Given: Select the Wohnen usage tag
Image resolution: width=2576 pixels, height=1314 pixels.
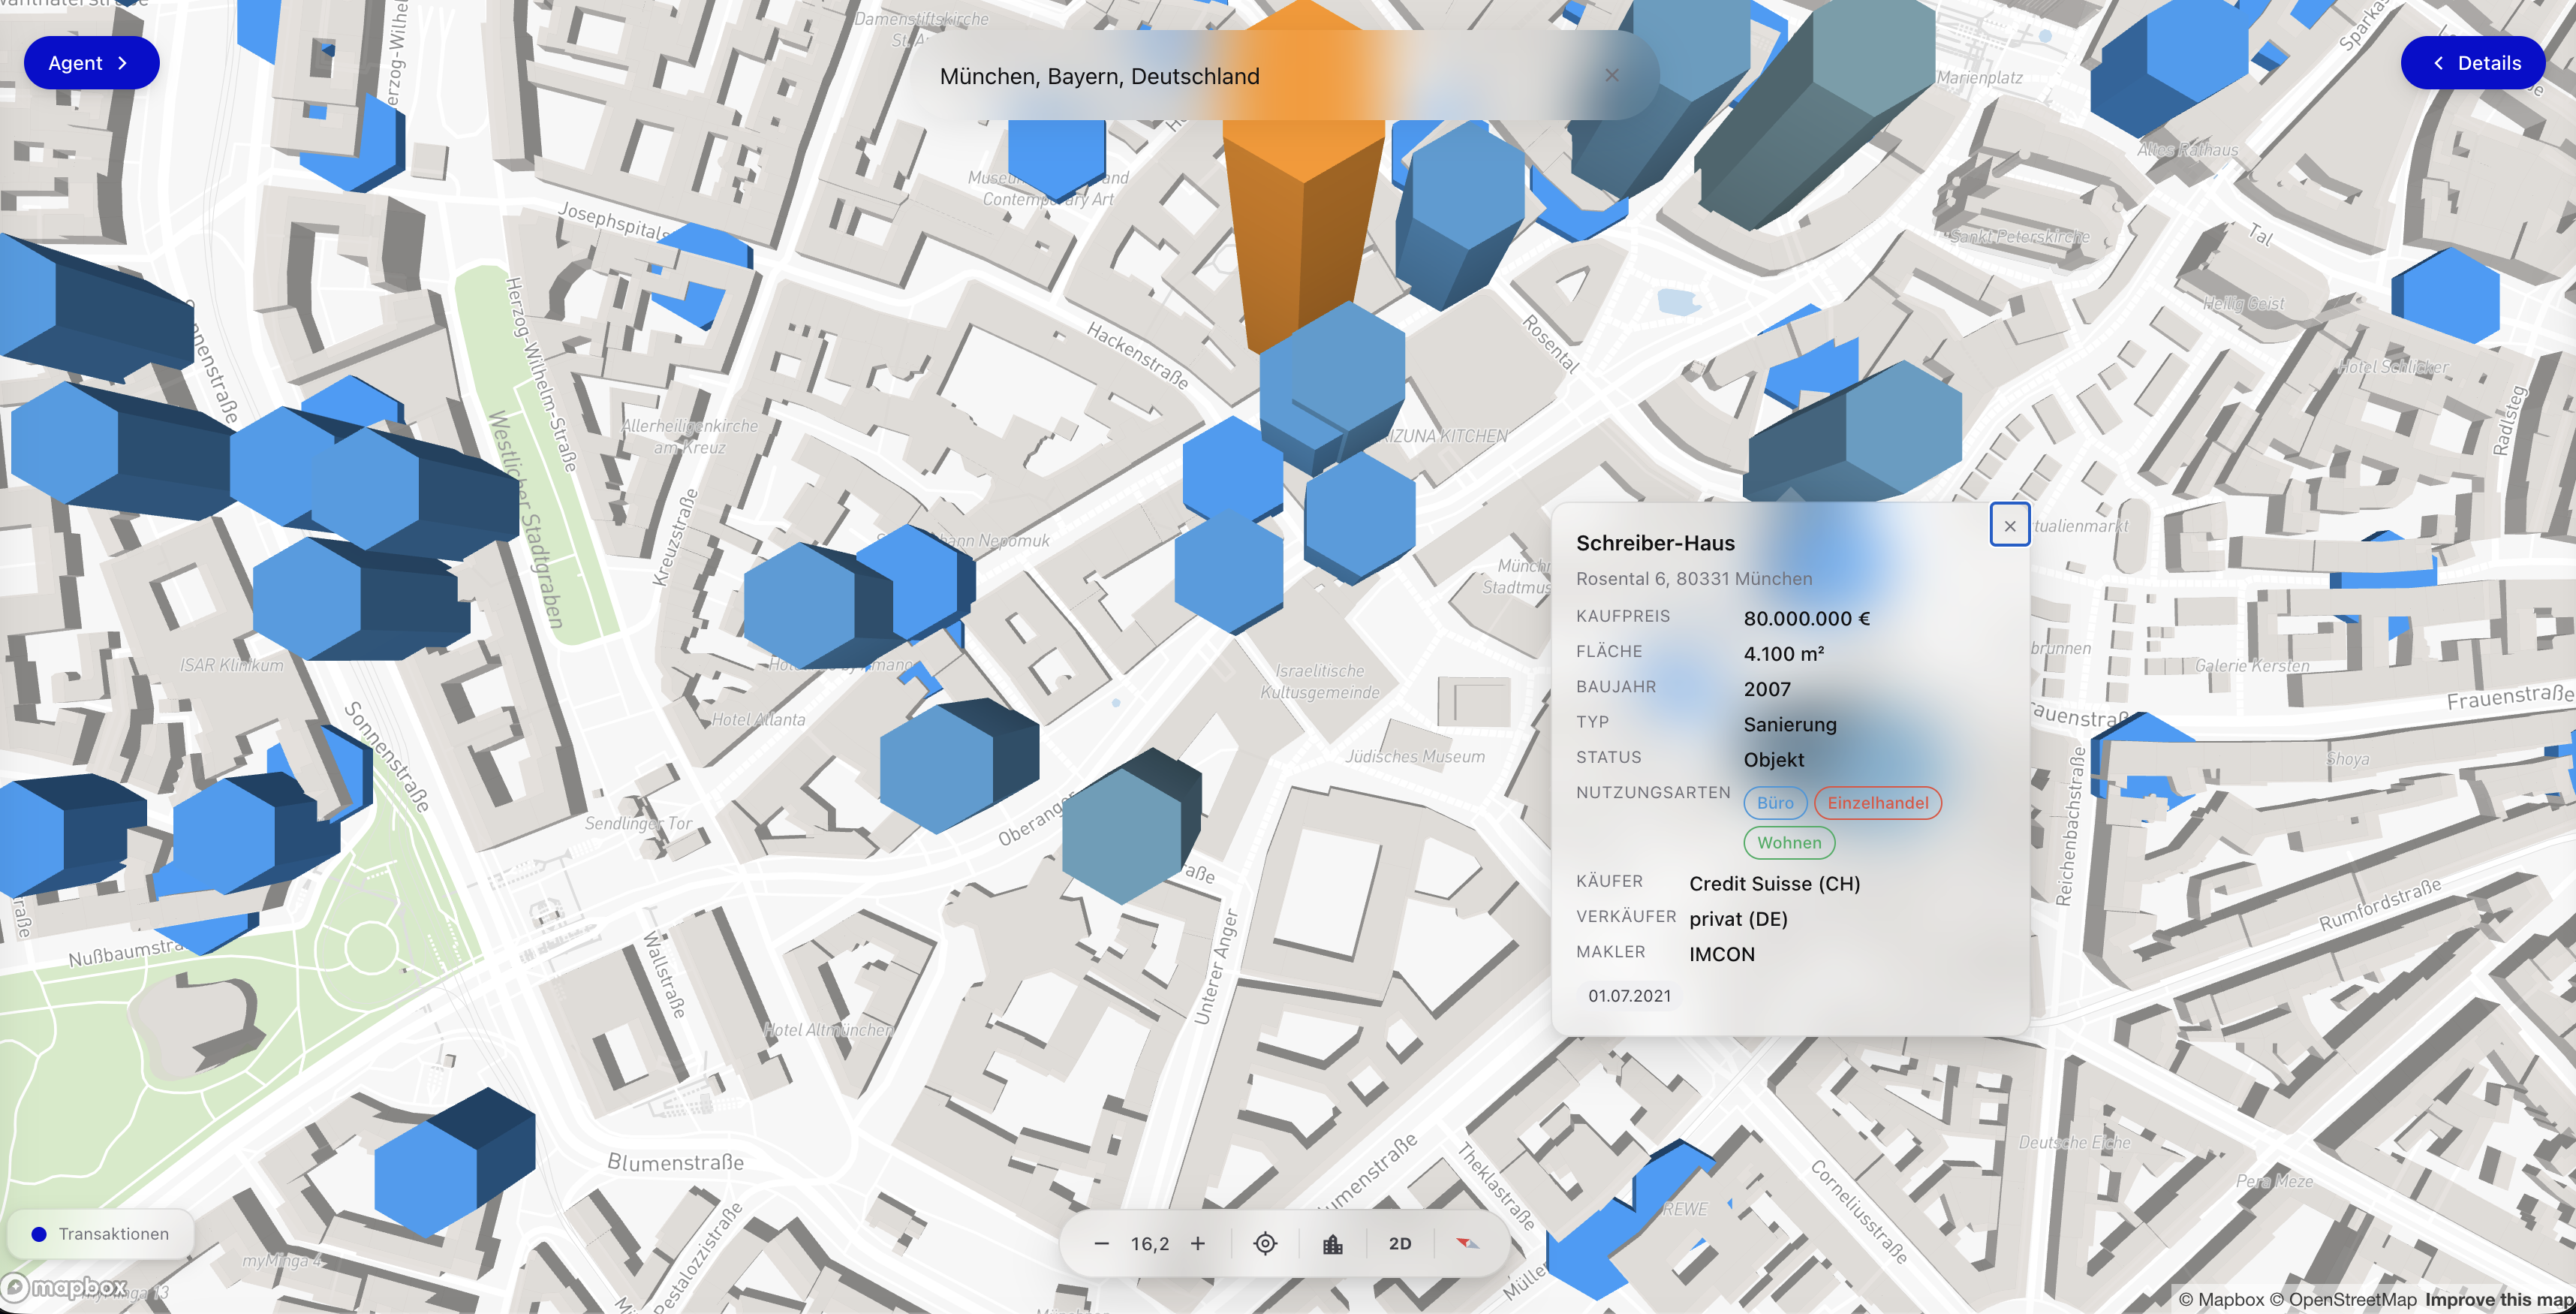Looking at the screenshot, I should [1789, 842].
